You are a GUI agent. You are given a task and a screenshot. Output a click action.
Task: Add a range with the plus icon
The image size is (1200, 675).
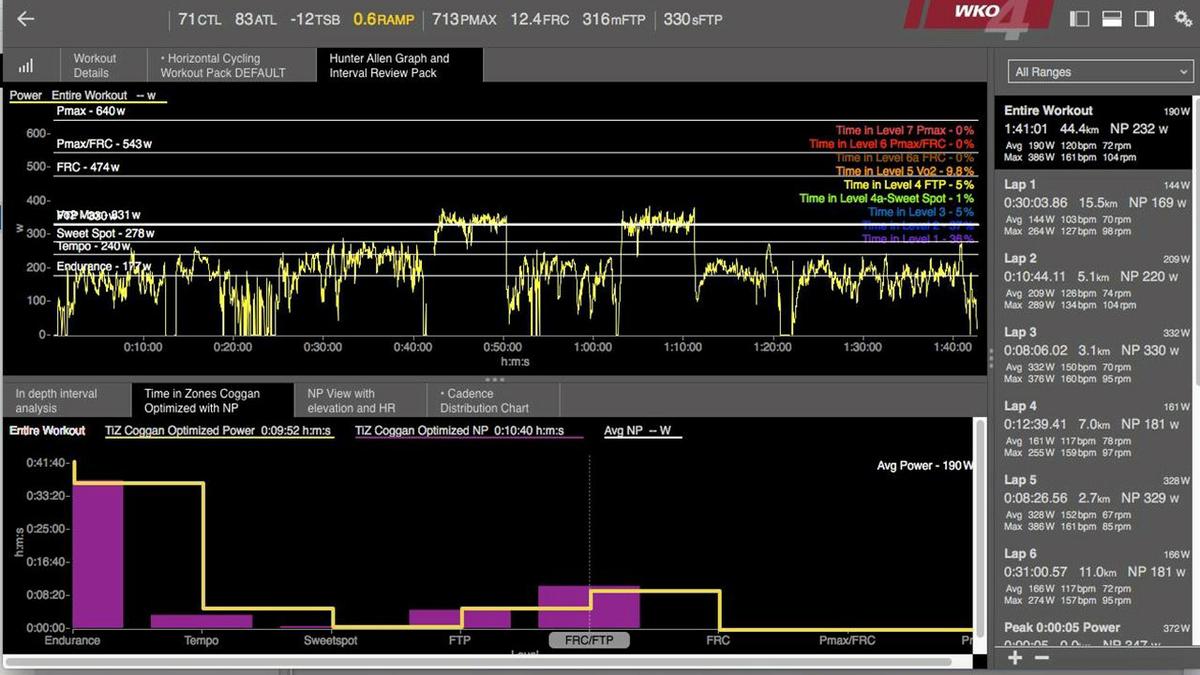click(x=1015, y=657)
